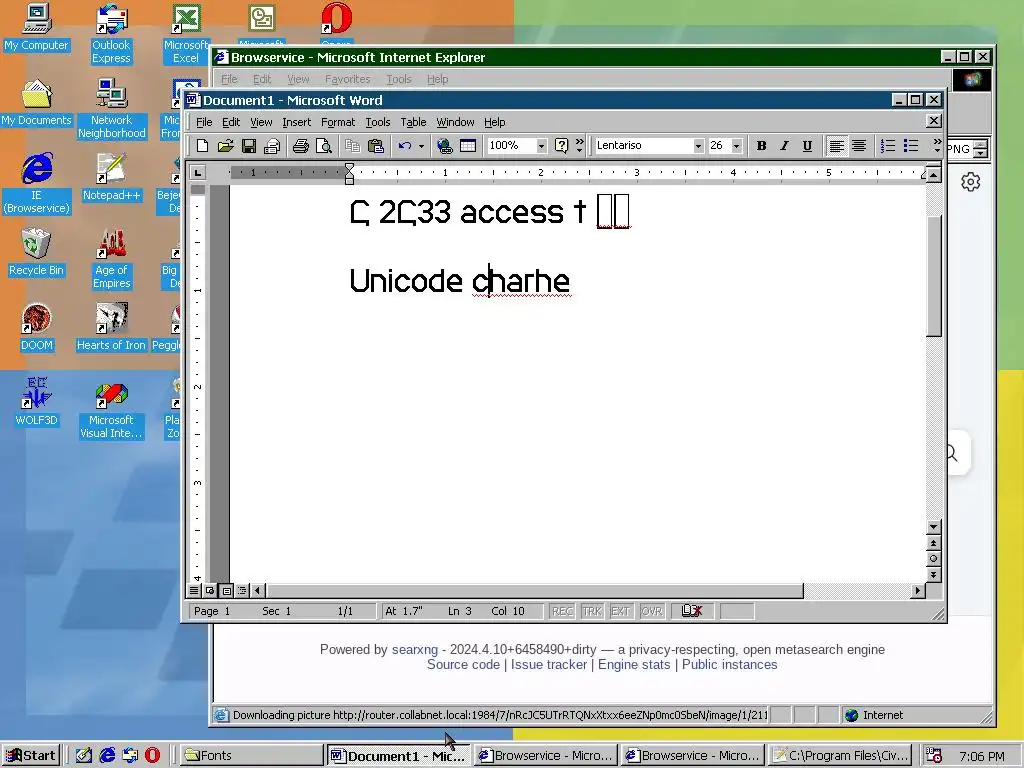Screen dimensions: 1024x768
Task: Click the Tables and Borders icon
Action: [x=468, y=146]
